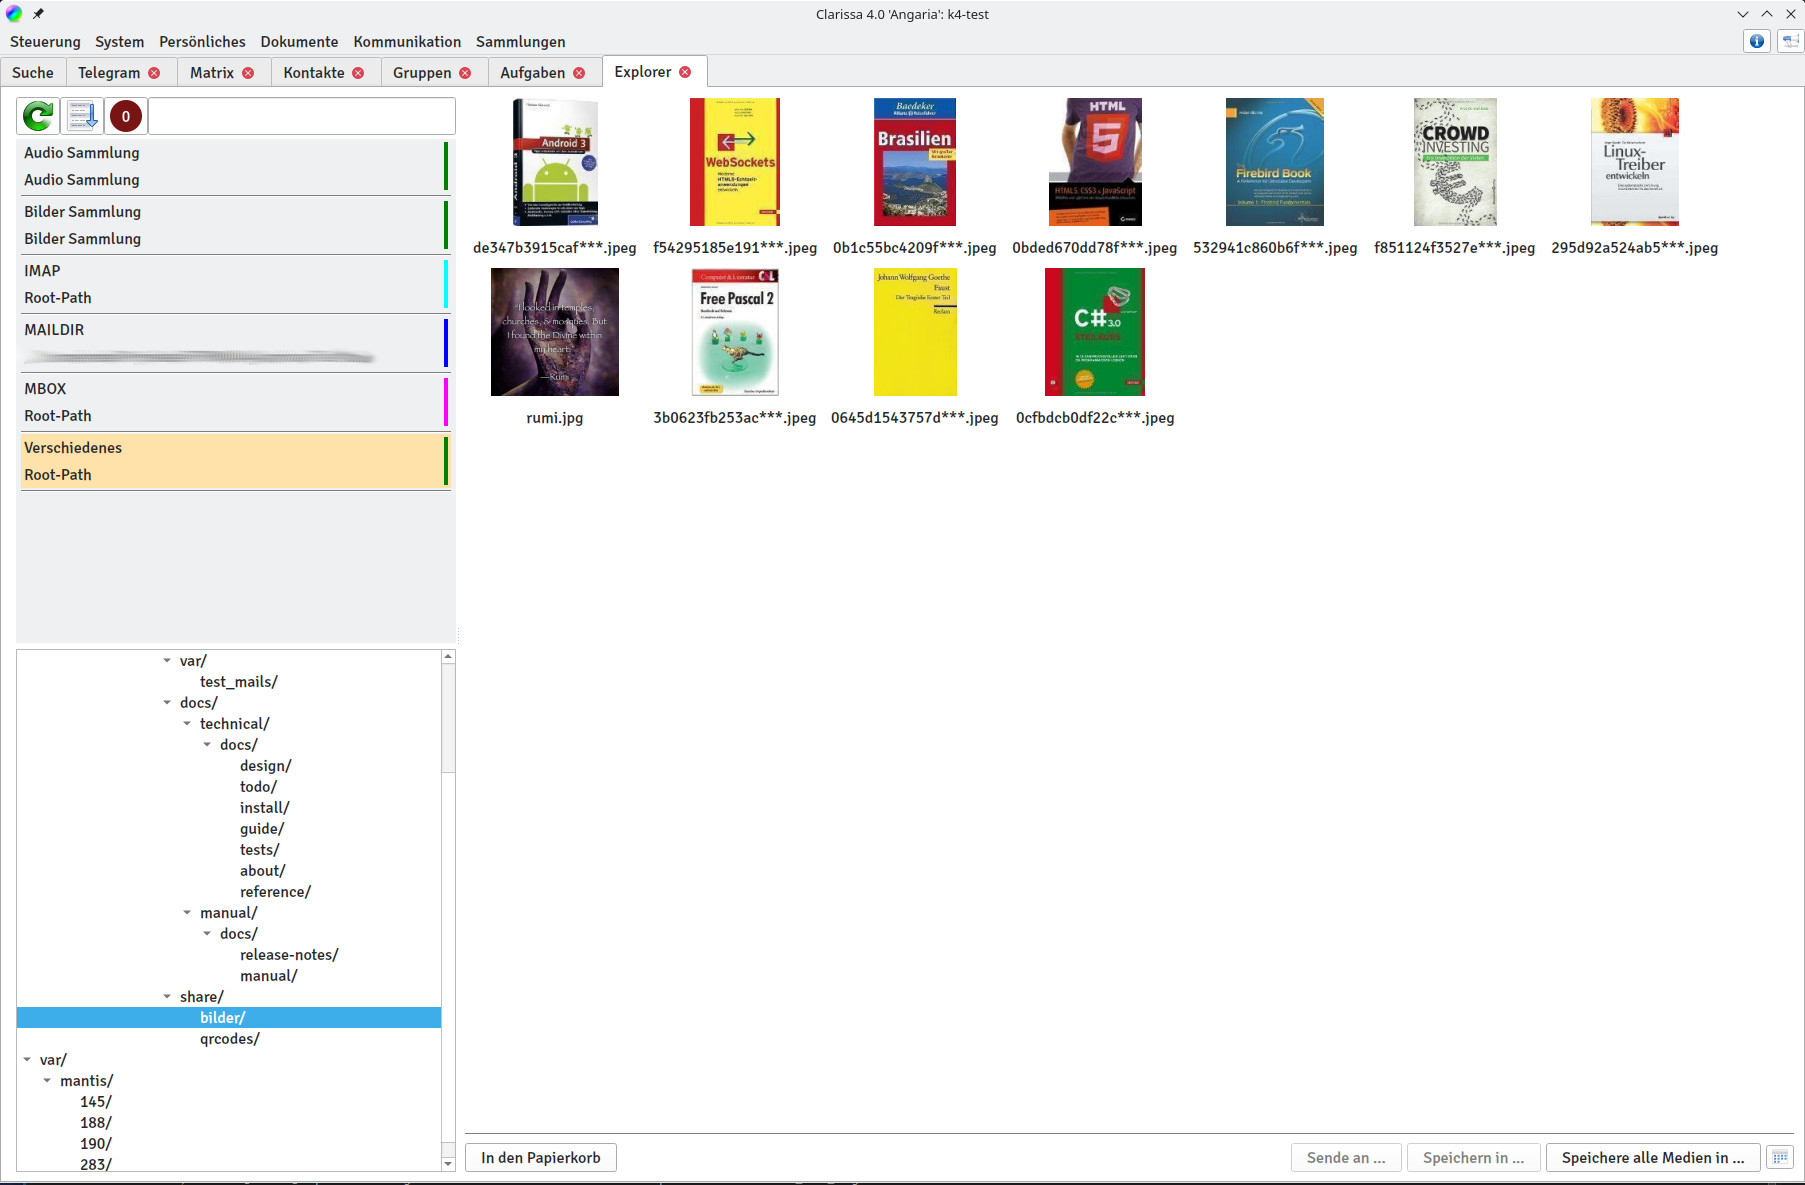Open the Sammlungen menu
The image size is (1805, 1185).
(x=520, y=42)
